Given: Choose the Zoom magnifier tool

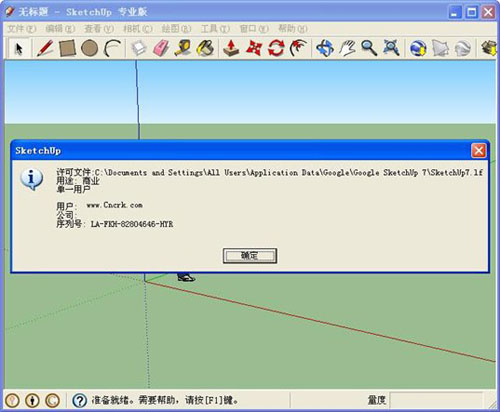Looking at the screenshot, I should (369, 48).
